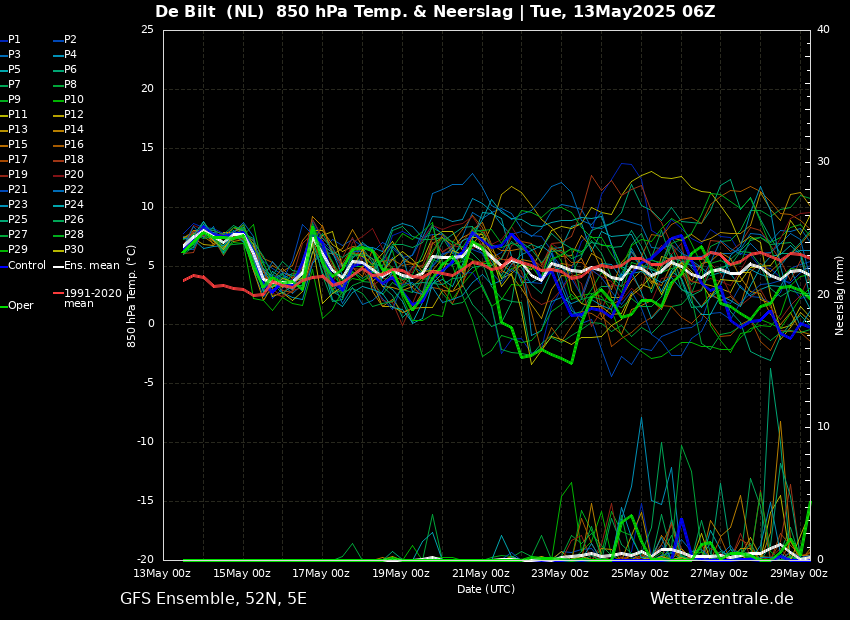Click the 850 hPa Temp. (°C) axis label
850x620 pixels.
click(132, 295)
